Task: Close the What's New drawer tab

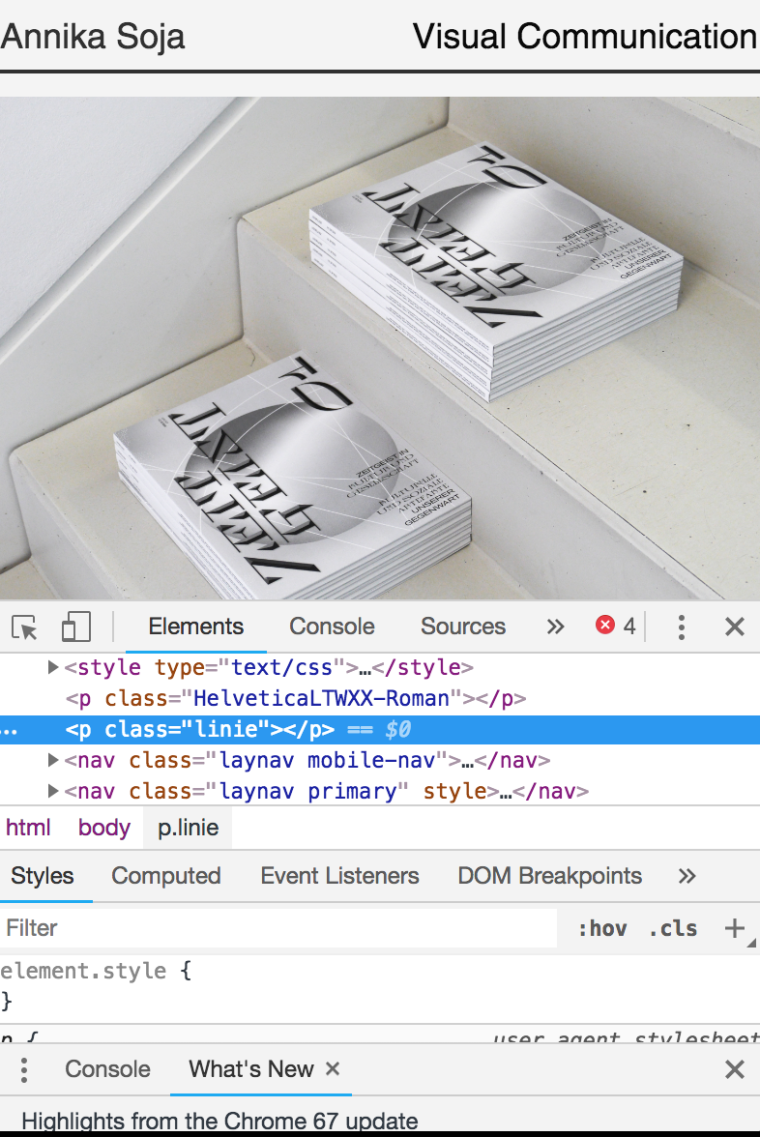Action: (x=333, y=1069)
